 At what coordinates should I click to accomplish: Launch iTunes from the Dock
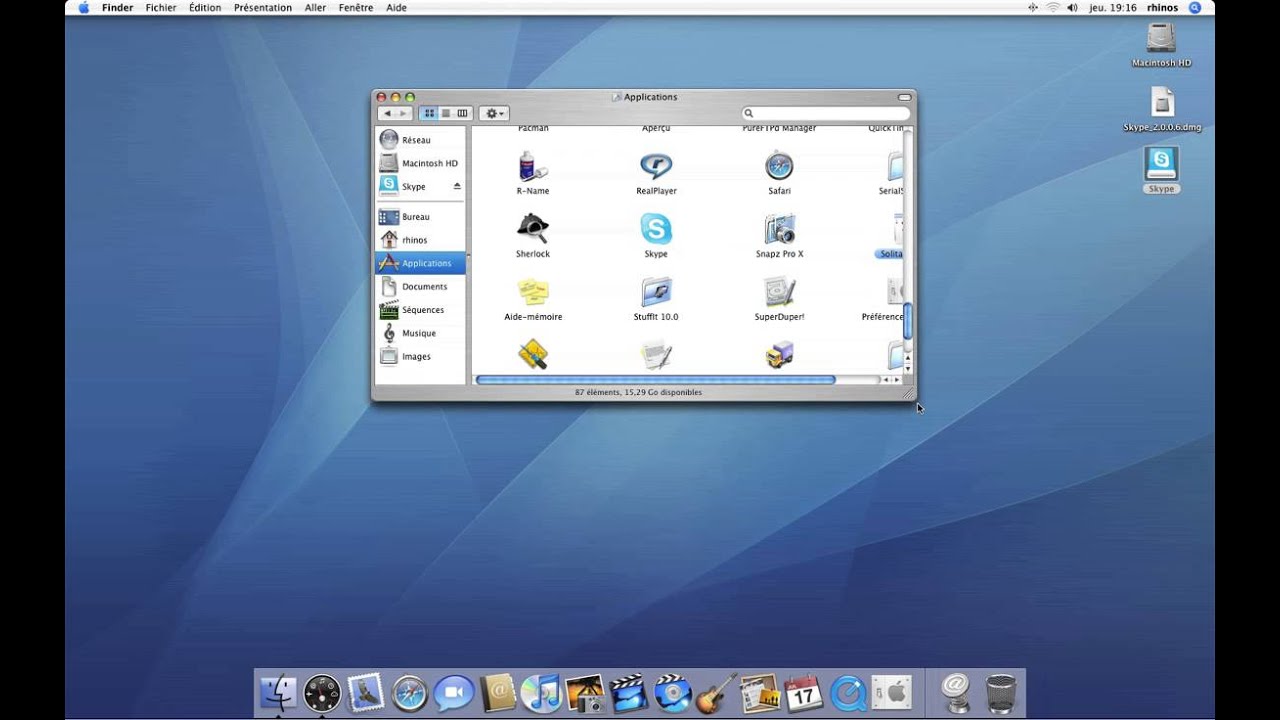coord(541,692)
